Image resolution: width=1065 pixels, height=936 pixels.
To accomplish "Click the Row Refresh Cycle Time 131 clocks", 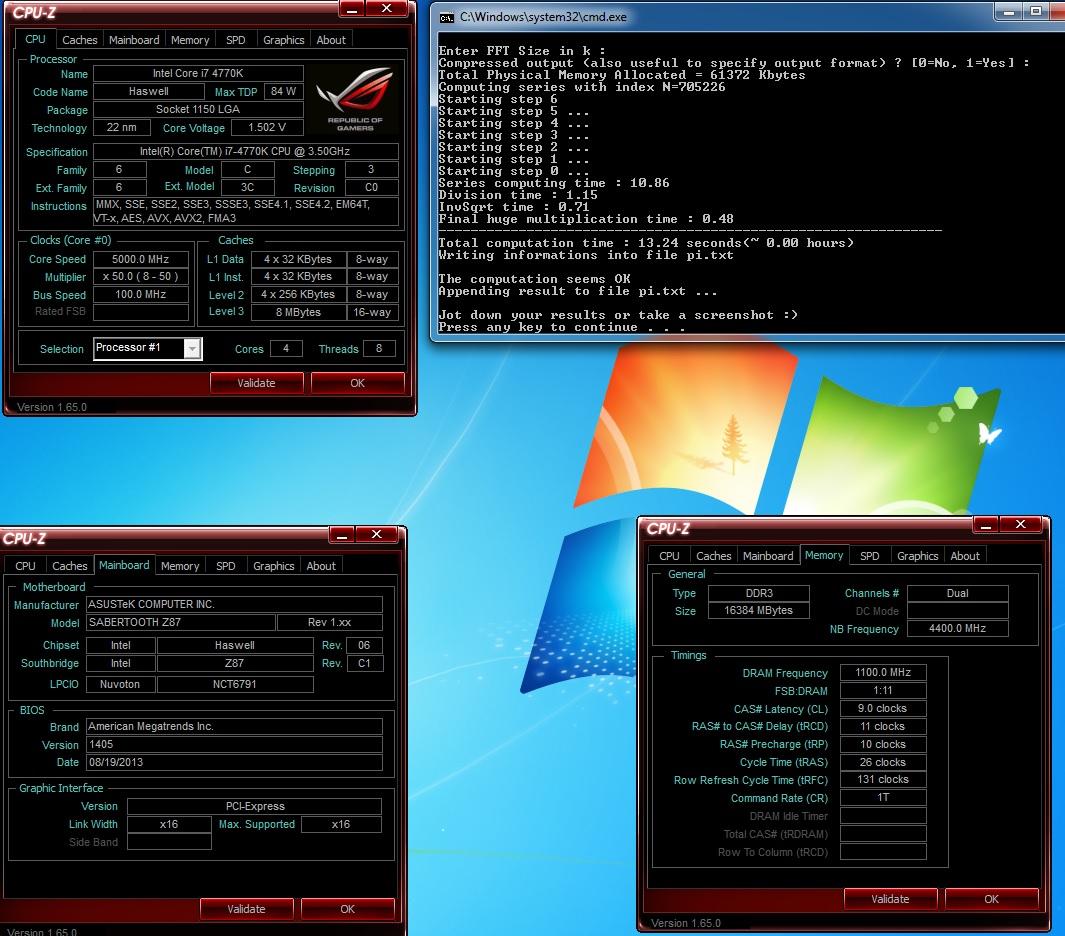I will coord(883,780).
